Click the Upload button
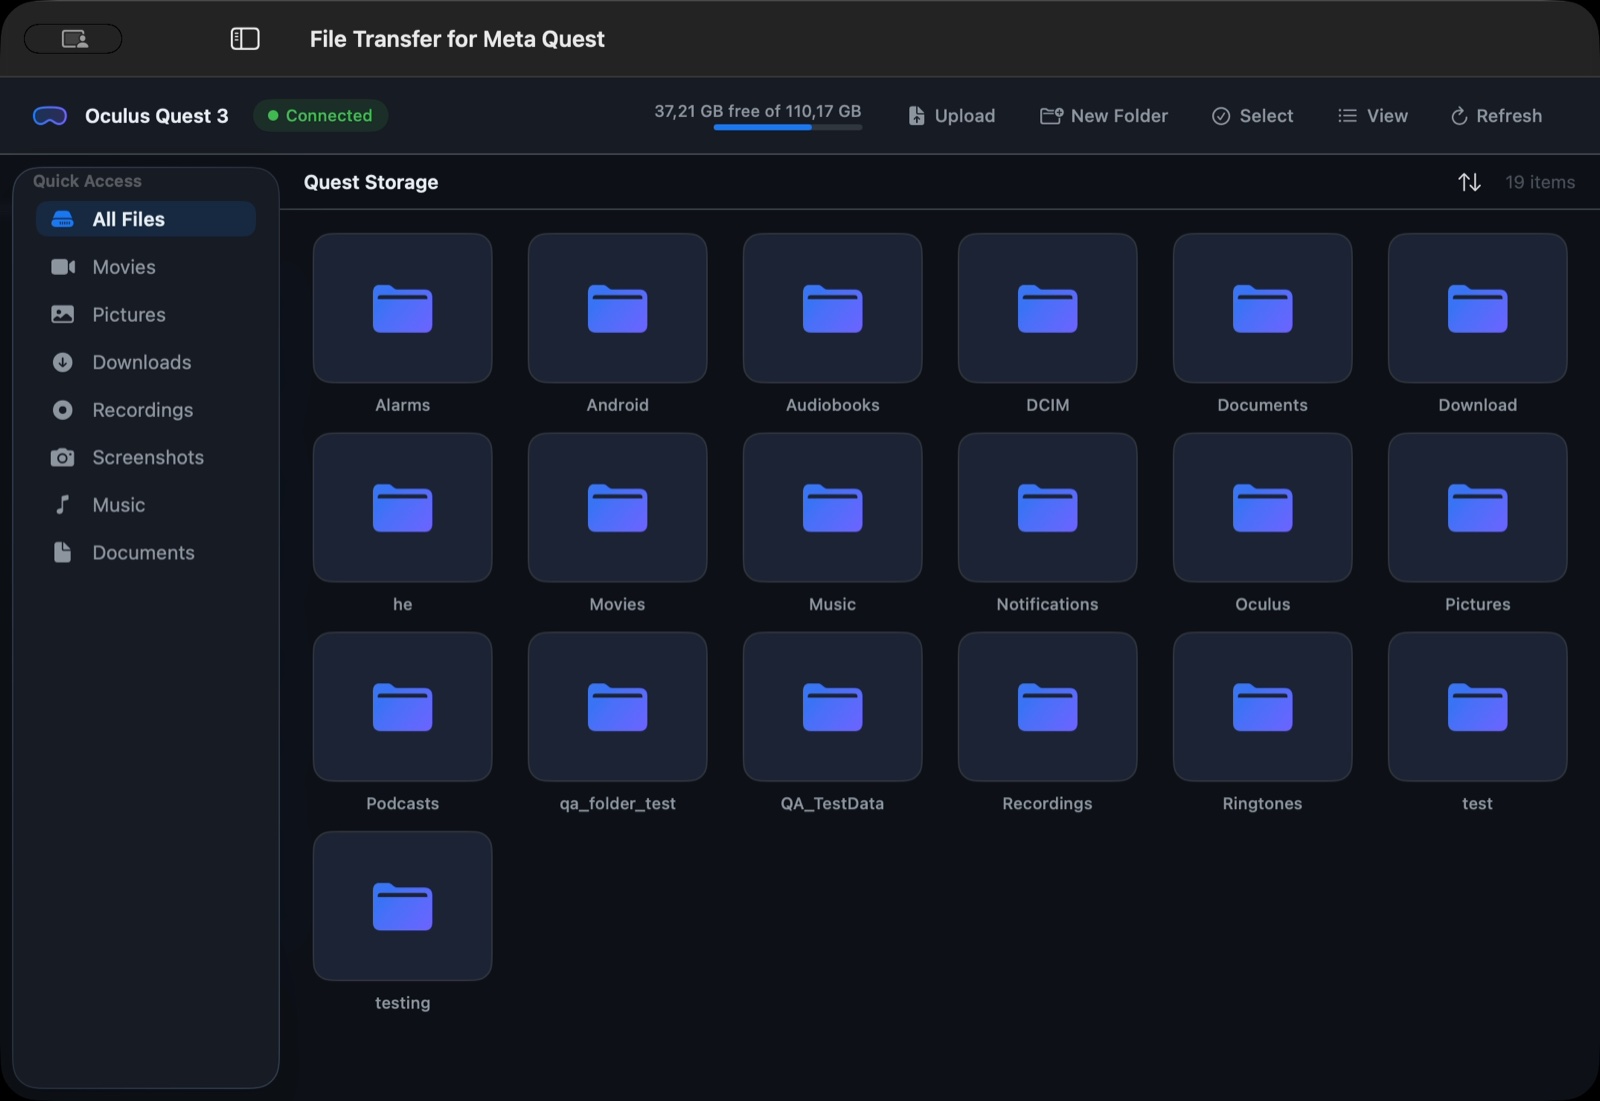 point(951,116)
